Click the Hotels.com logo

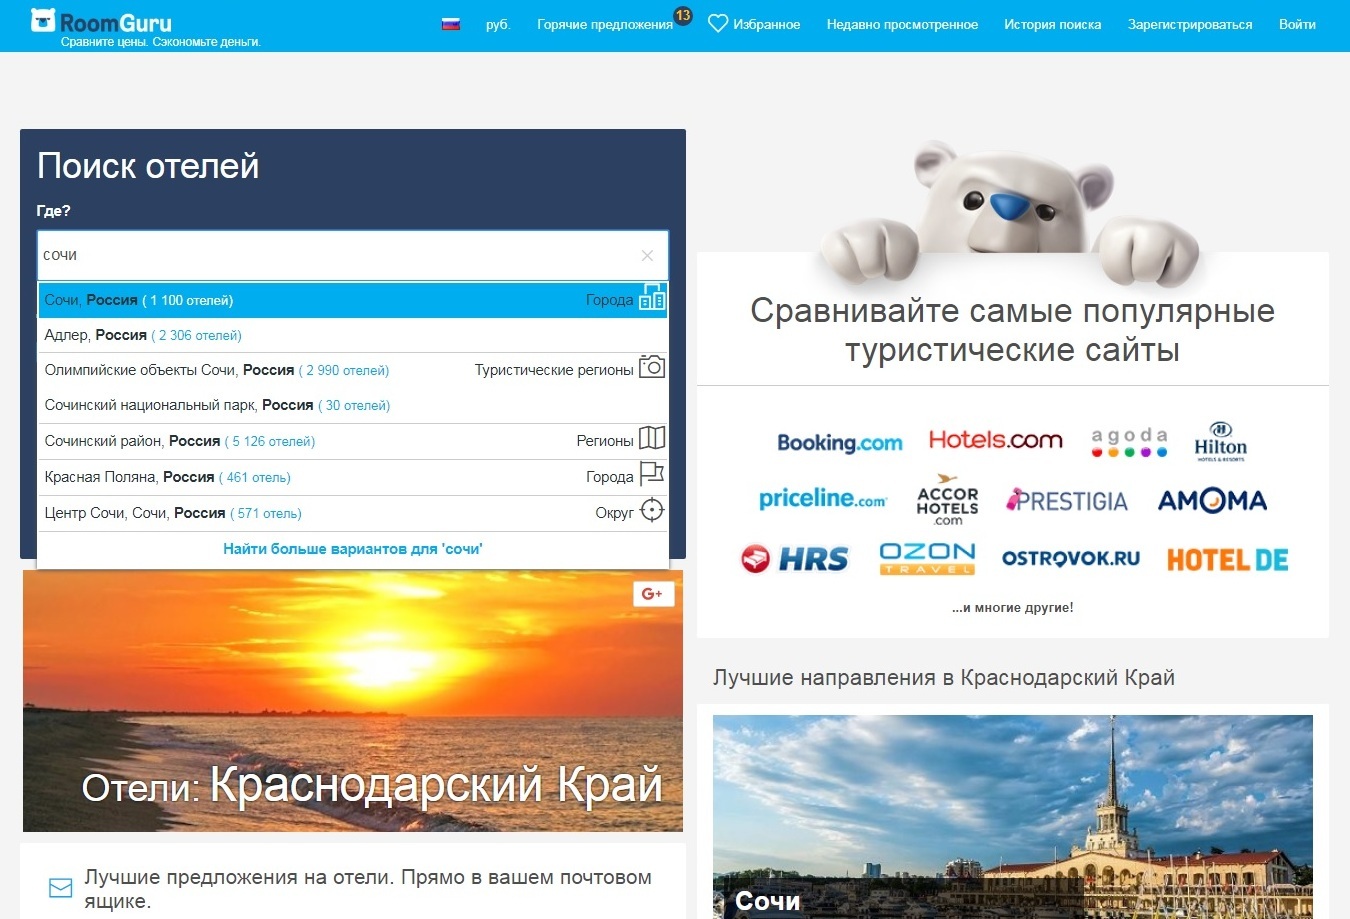tap(995, 440)
